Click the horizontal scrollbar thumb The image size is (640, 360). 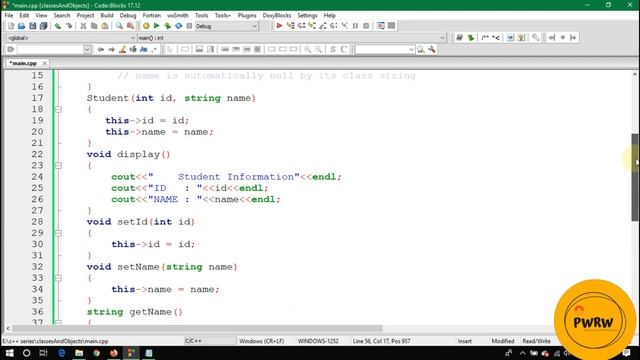tap(197, 328)
